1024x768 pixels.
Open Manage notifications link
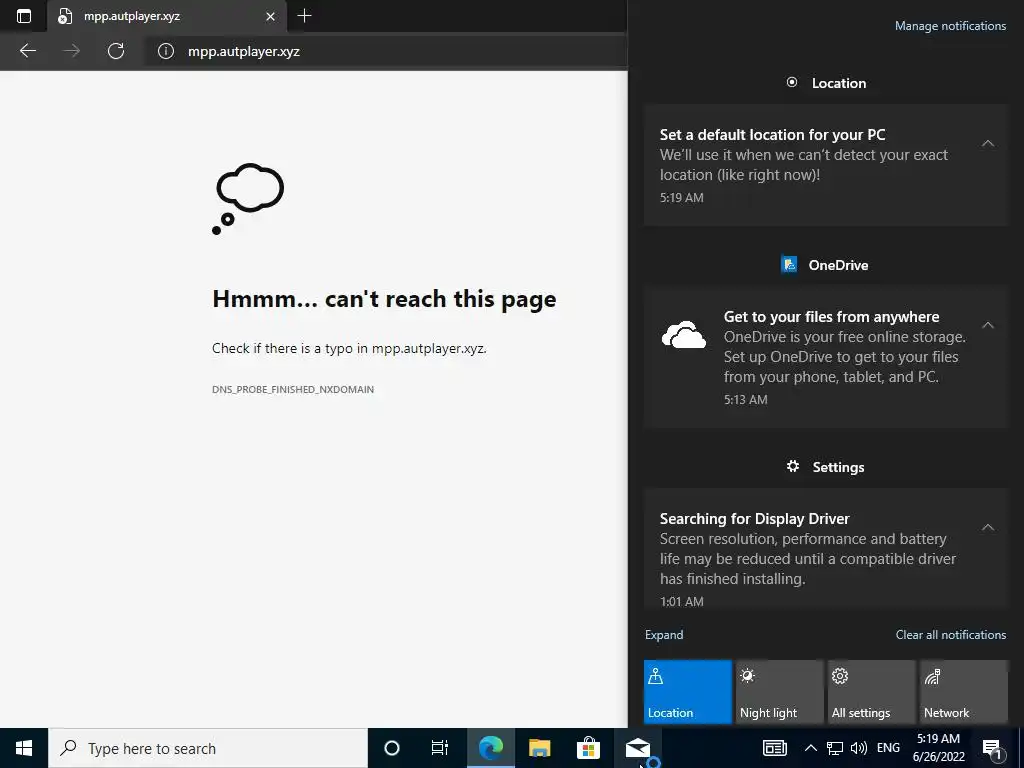950,26
